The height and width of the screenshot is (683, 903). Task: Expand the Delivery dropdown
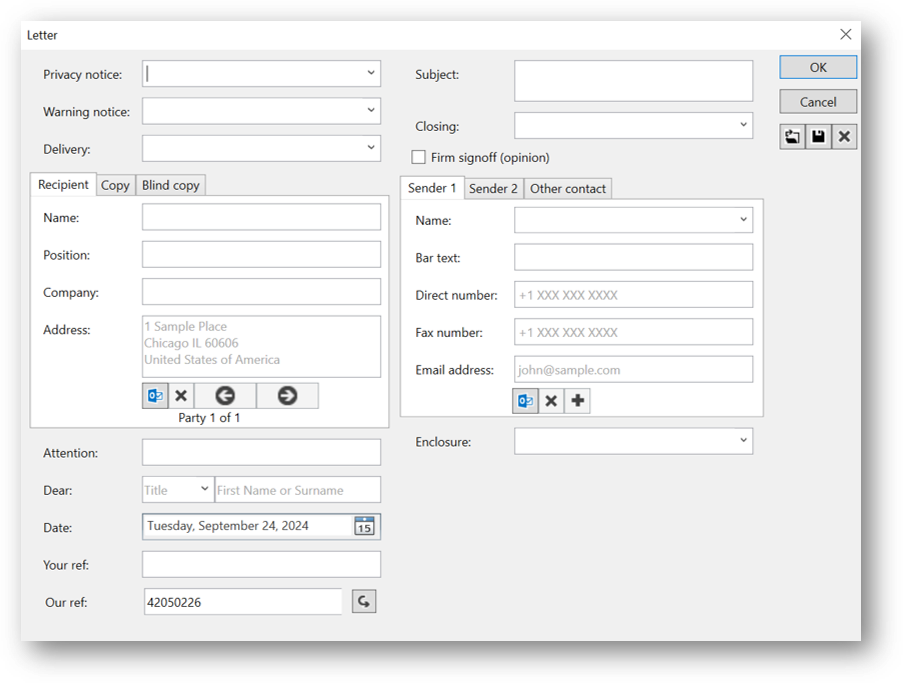371,148
